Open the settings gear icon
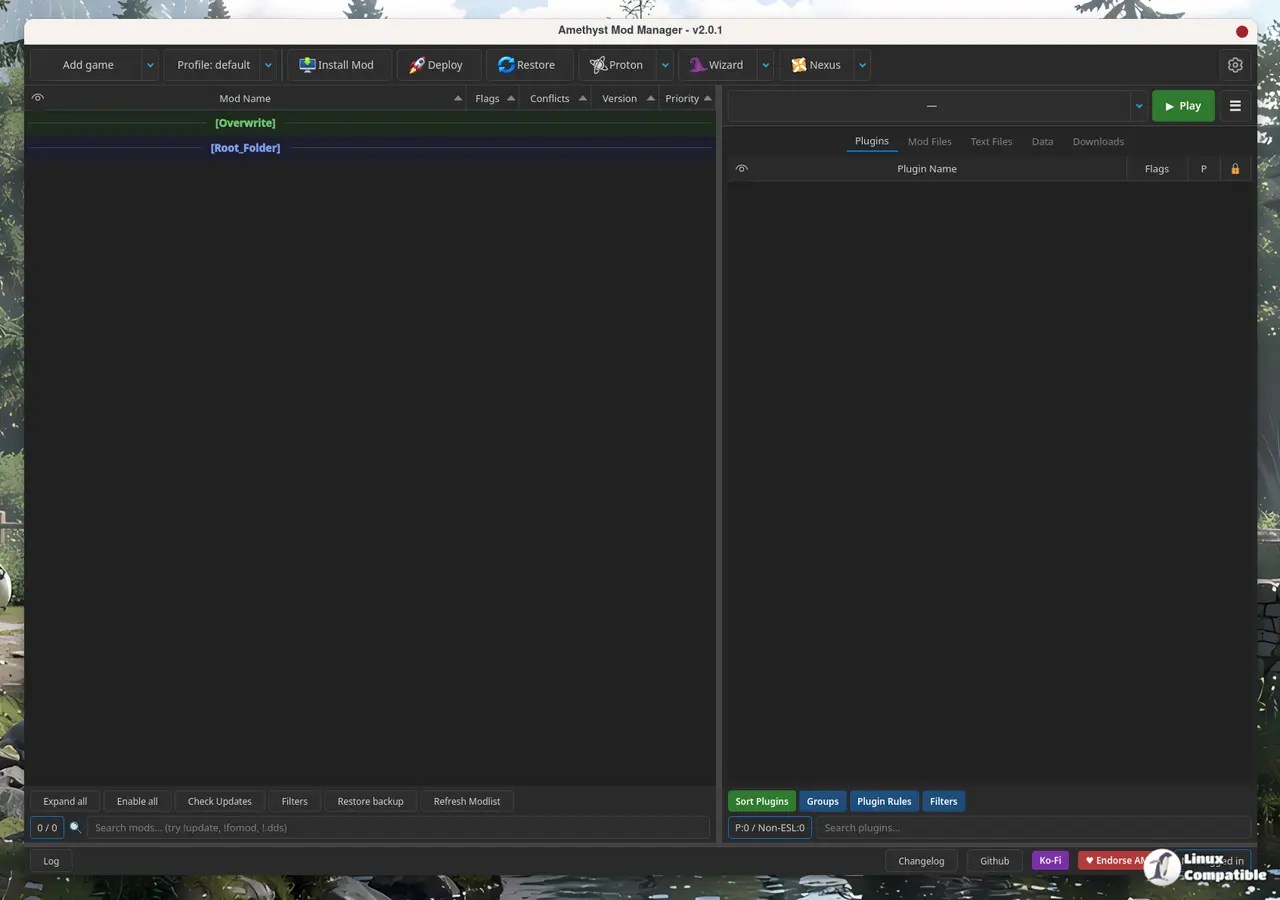The image size is (1280, 900). [1235, 65]
